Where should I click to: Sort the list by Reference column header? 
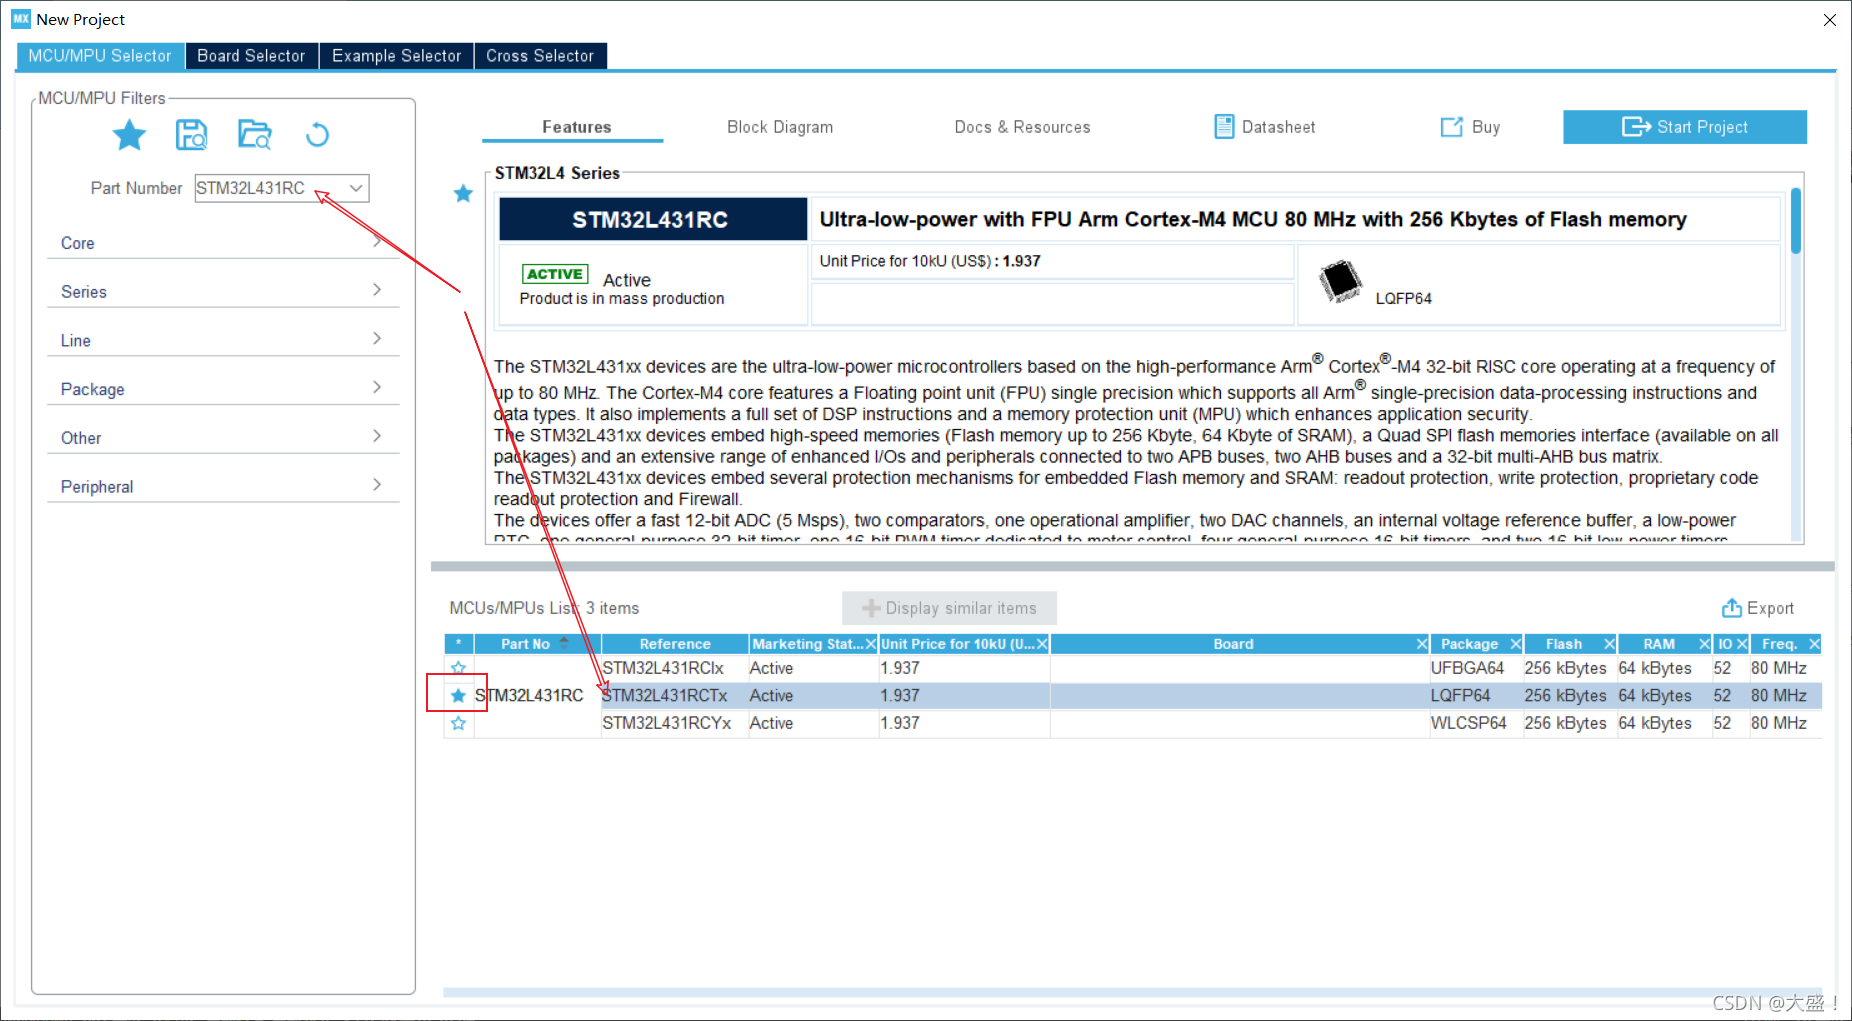[x=675, y=644]
